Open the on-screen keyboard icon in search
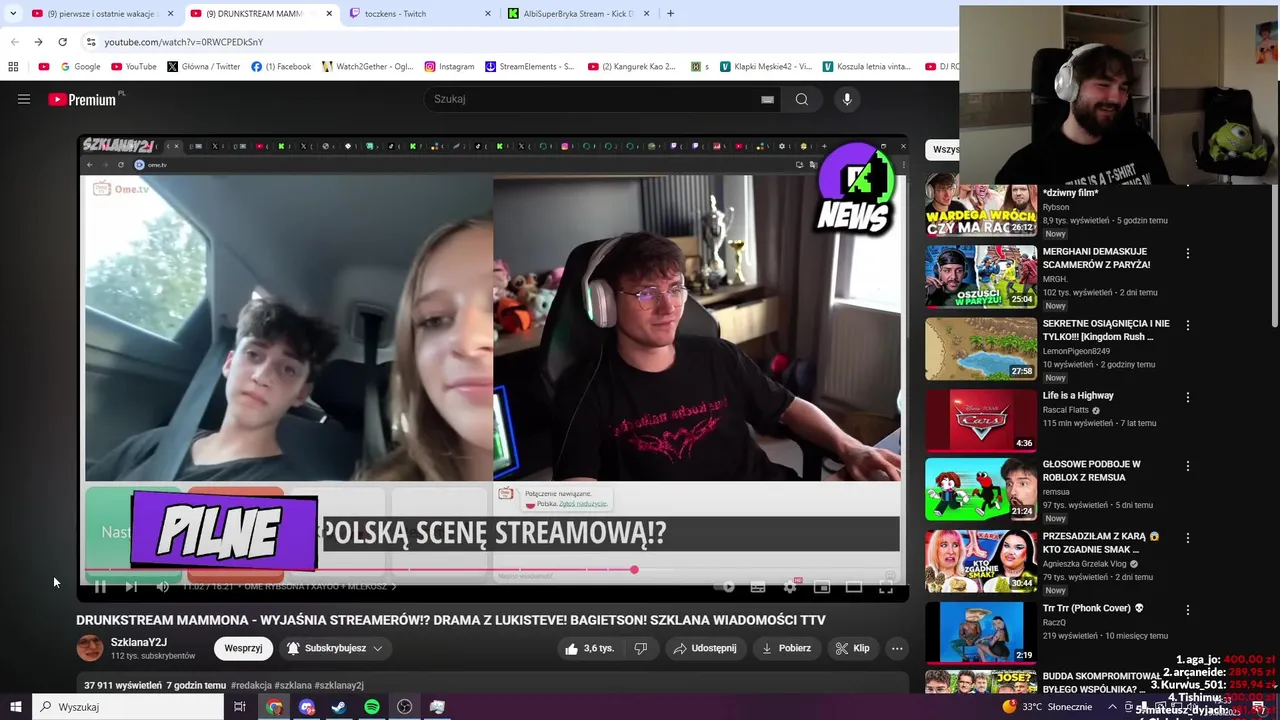1280x720 pixels. coord(767,99)
